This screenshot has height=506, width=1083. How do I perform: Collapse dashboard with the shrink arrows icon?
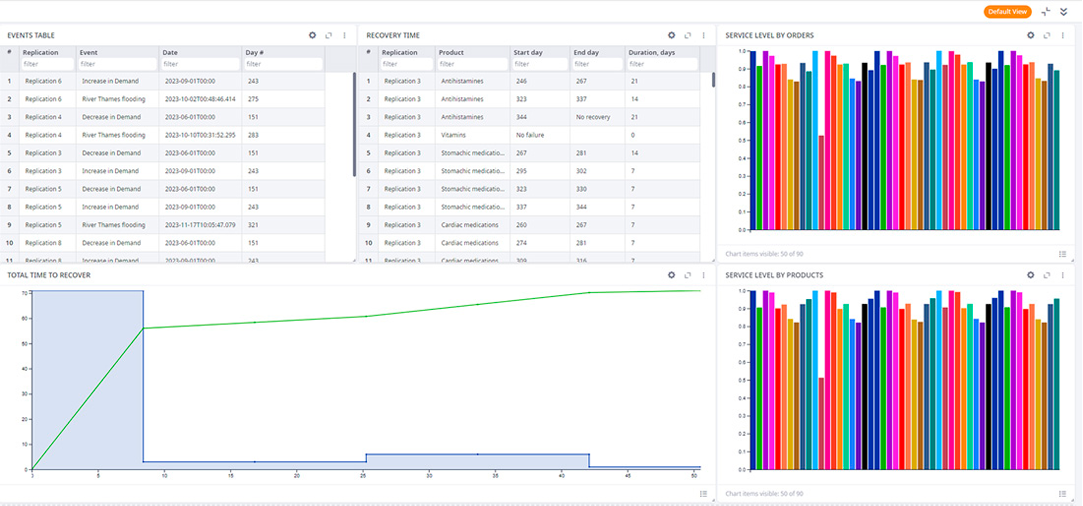(x=1046, y=11)
